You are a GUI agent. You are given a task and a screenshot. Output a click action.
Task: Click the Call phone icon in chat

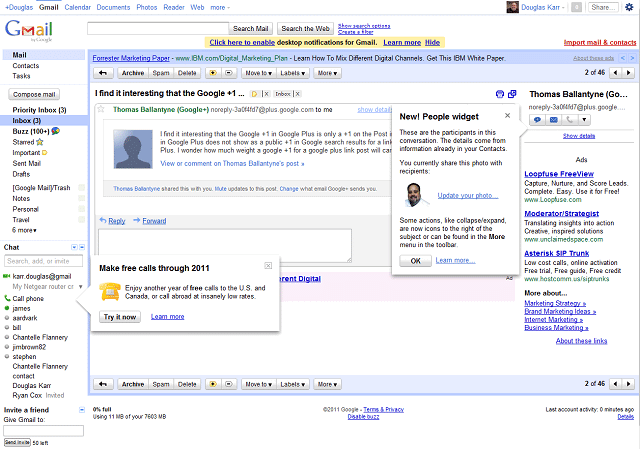[x=7, y=298]
